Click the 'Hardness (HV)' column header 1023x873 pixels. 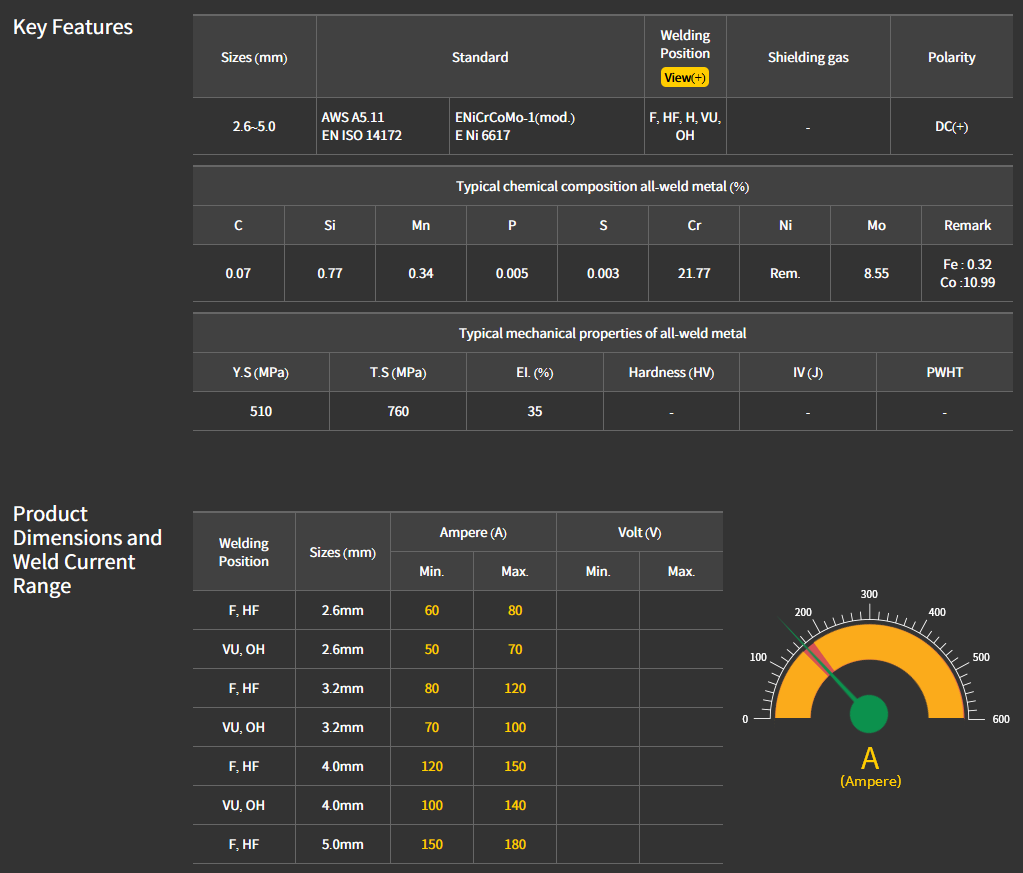coord(671,372)
